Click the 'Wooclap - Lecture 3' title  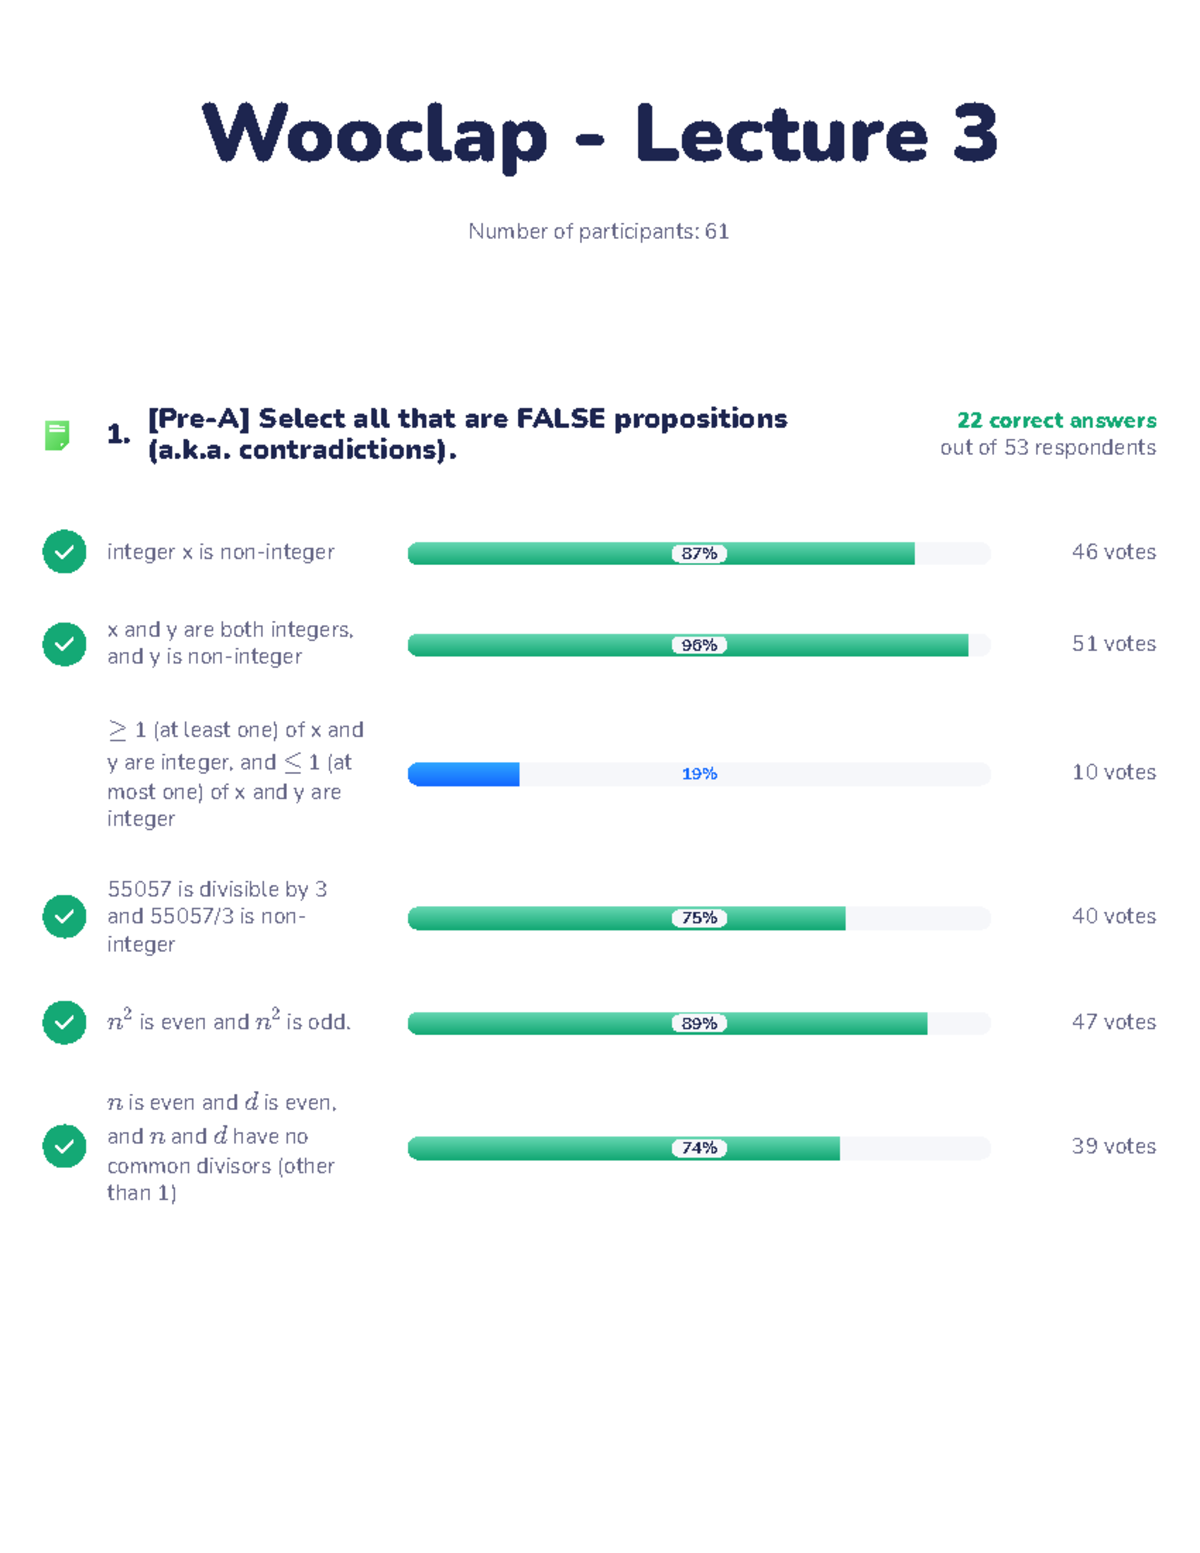click(x=600, y=134)
